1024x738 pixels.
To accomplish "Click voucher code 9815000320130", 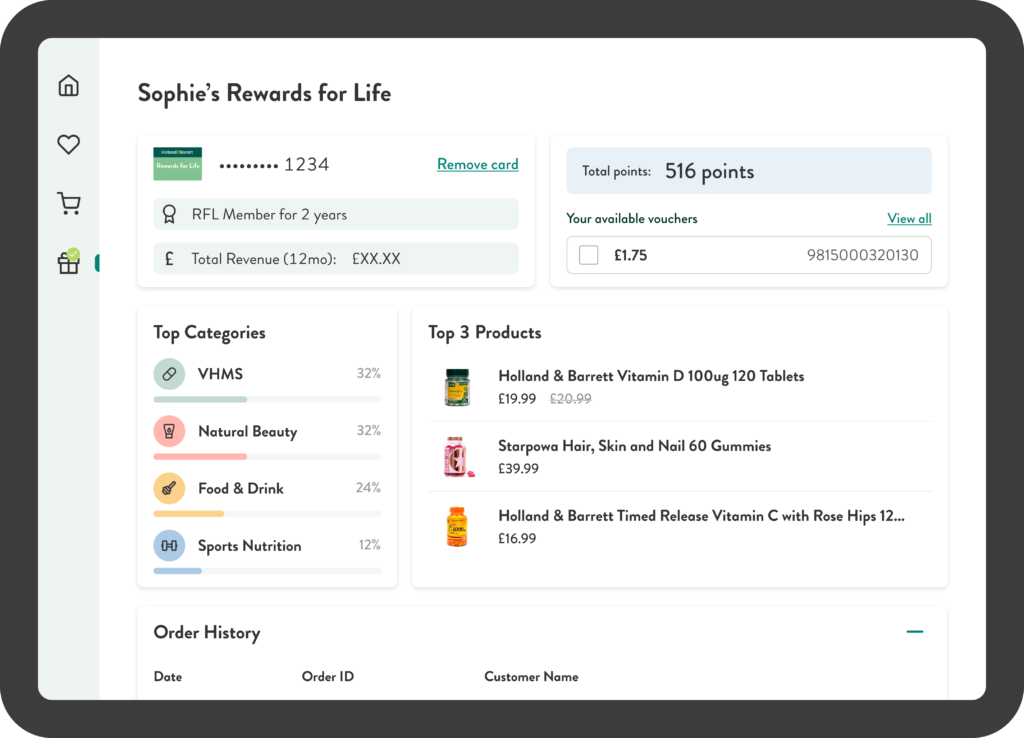I will (862, 255).
